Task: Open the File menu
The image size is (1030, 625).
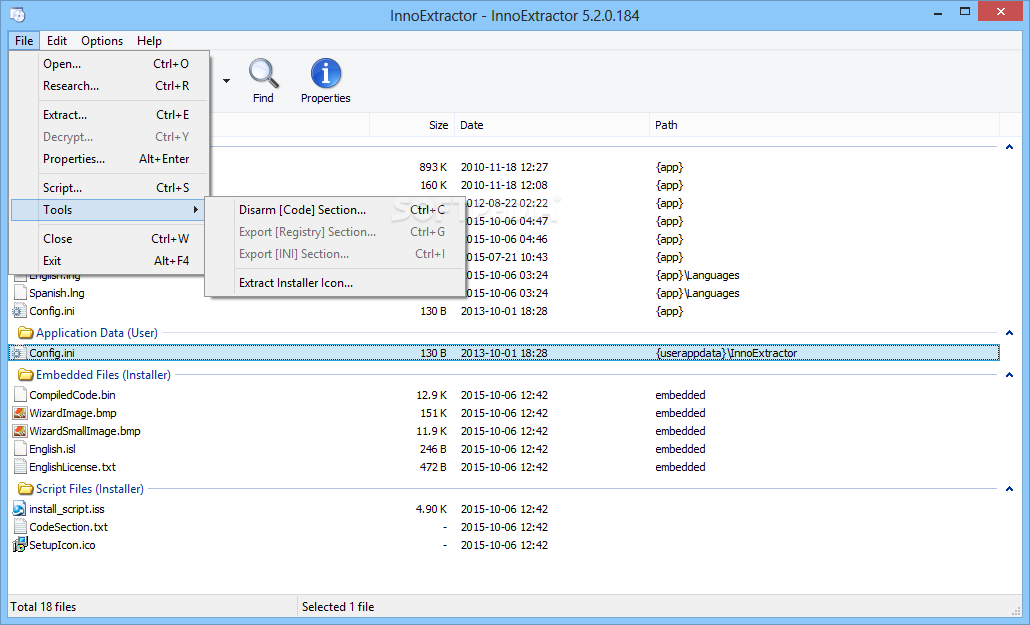Action: (x=24, y=41)
